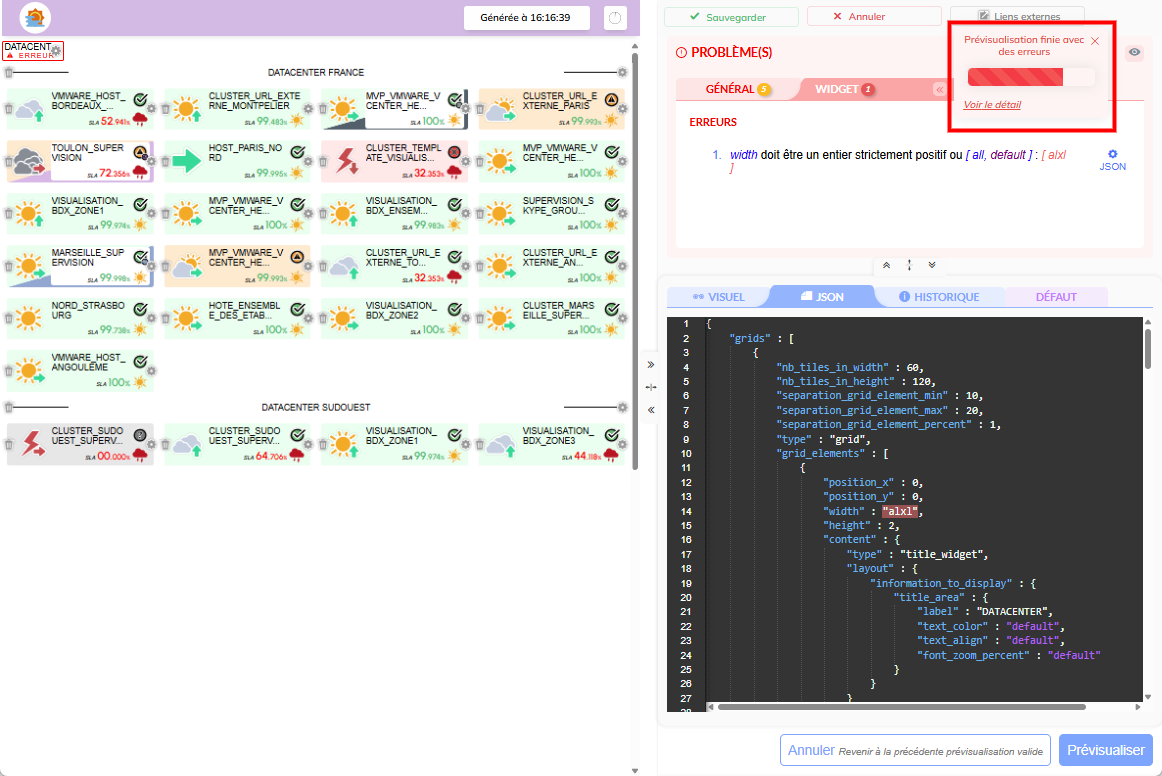This screenshot has width=1162, height=776.
Task: Open settings gear of DATACENTER error widget
Action: pos(57,50)
